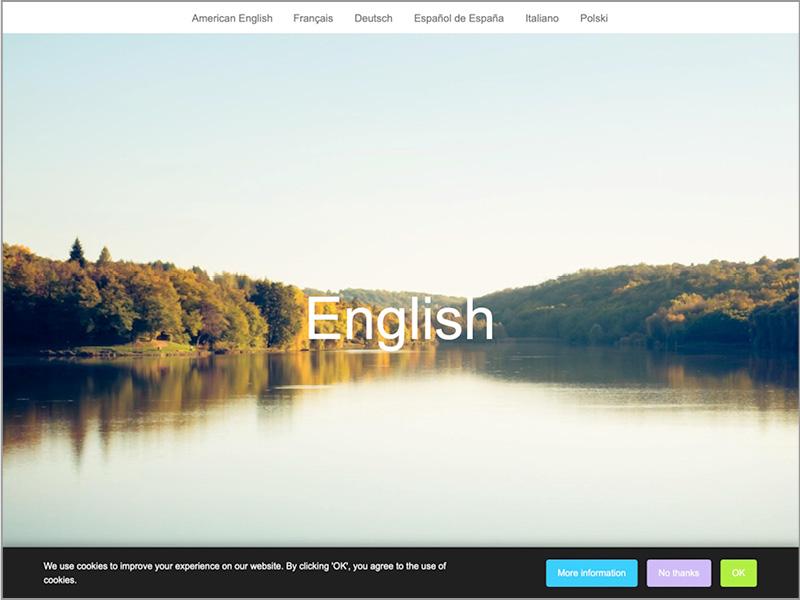Switch the site to Polski

[x=593, y=18]
